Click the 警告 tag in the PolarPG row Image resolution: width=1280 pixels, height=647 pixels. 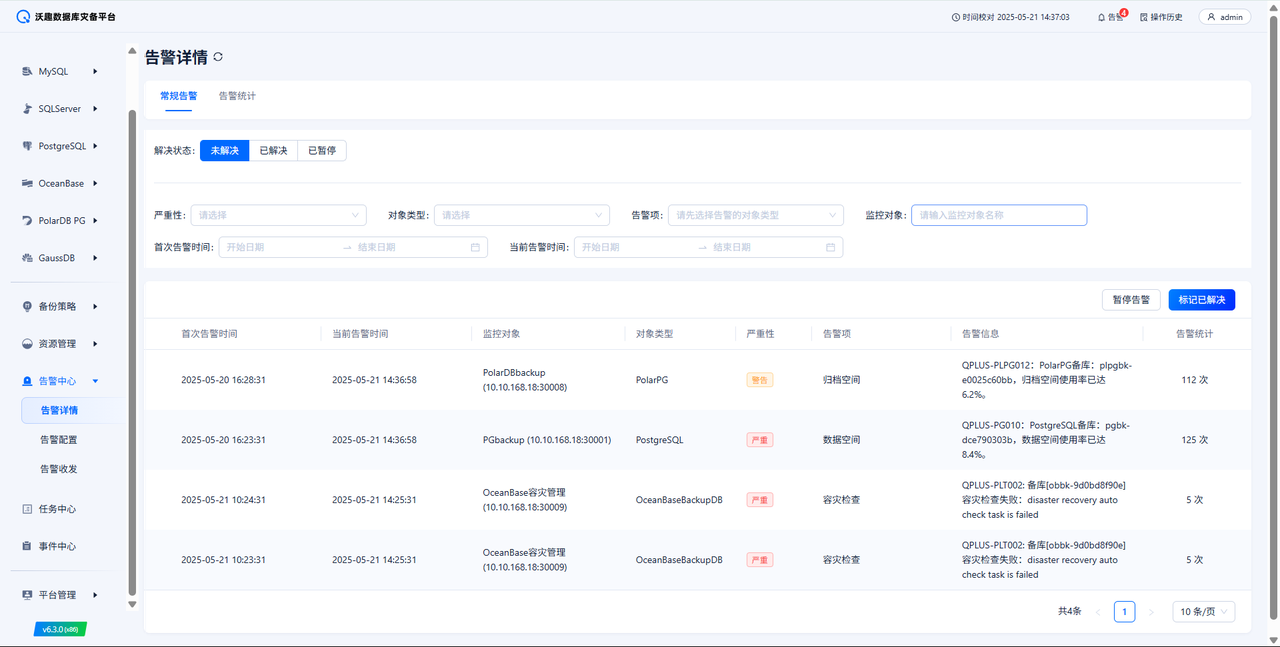760,380
